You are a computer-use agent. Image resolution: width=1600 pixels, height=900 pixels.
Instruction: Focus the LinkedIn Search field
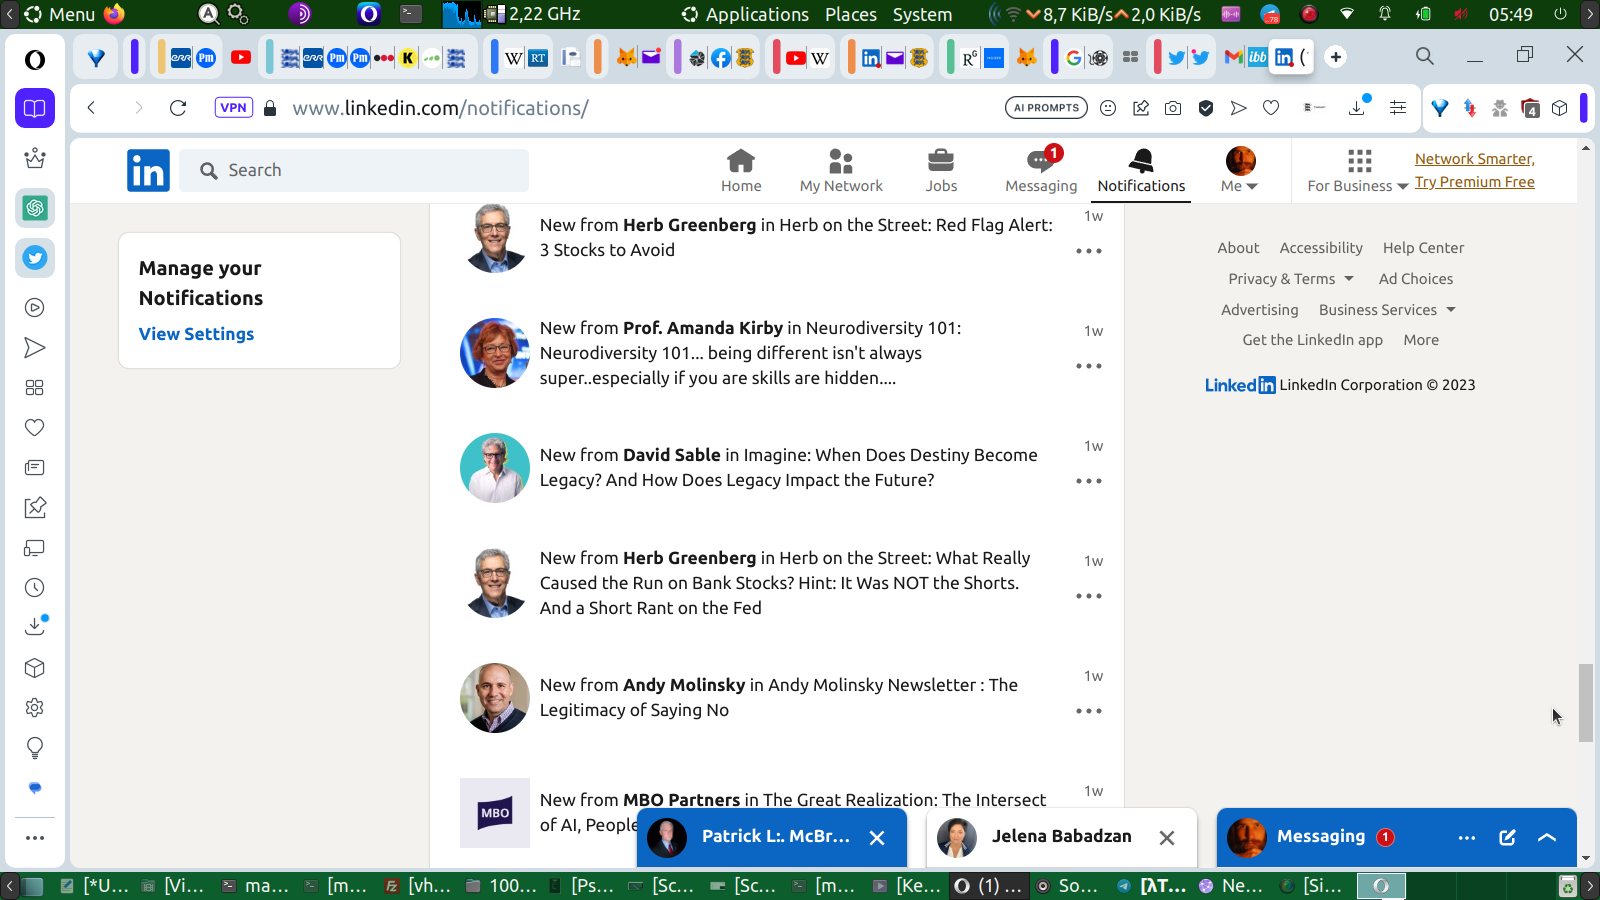tap(354, 170)
